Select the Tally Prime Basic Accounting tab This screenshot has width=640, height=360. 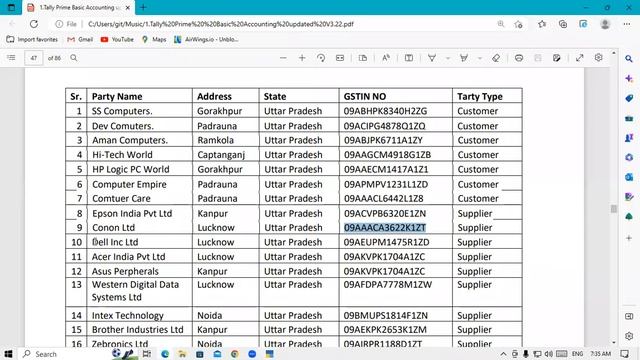(78, 7)
